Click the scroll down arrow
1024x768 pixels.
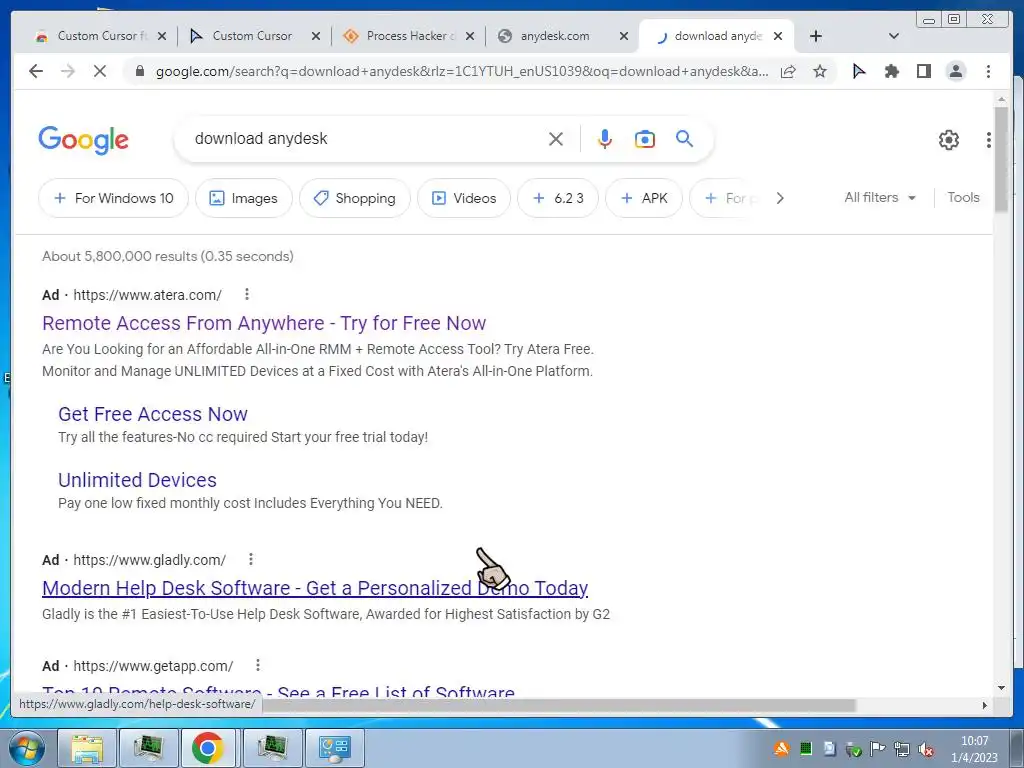click(1001, 688)
